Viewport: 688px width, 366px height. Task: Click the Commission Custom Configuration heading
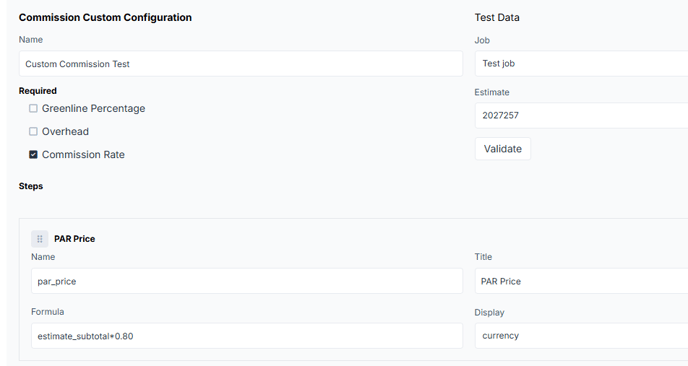(x=105, y=18)
